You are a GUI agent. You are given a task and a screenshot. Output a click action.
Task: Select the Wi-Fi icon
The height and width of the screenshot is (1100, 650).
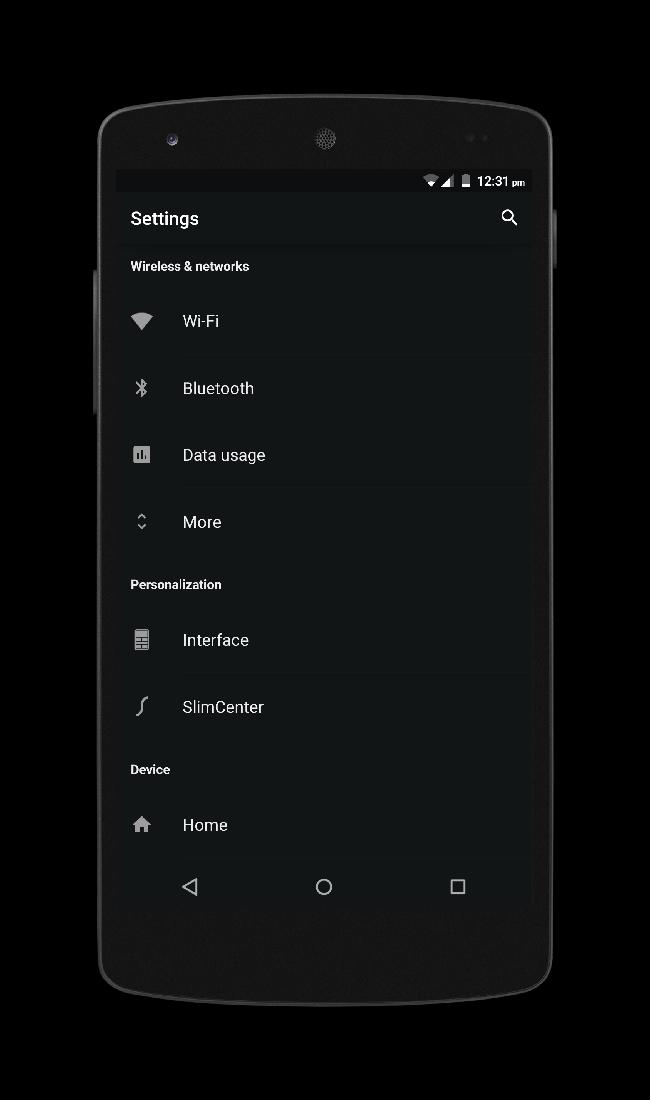(141, 321)
